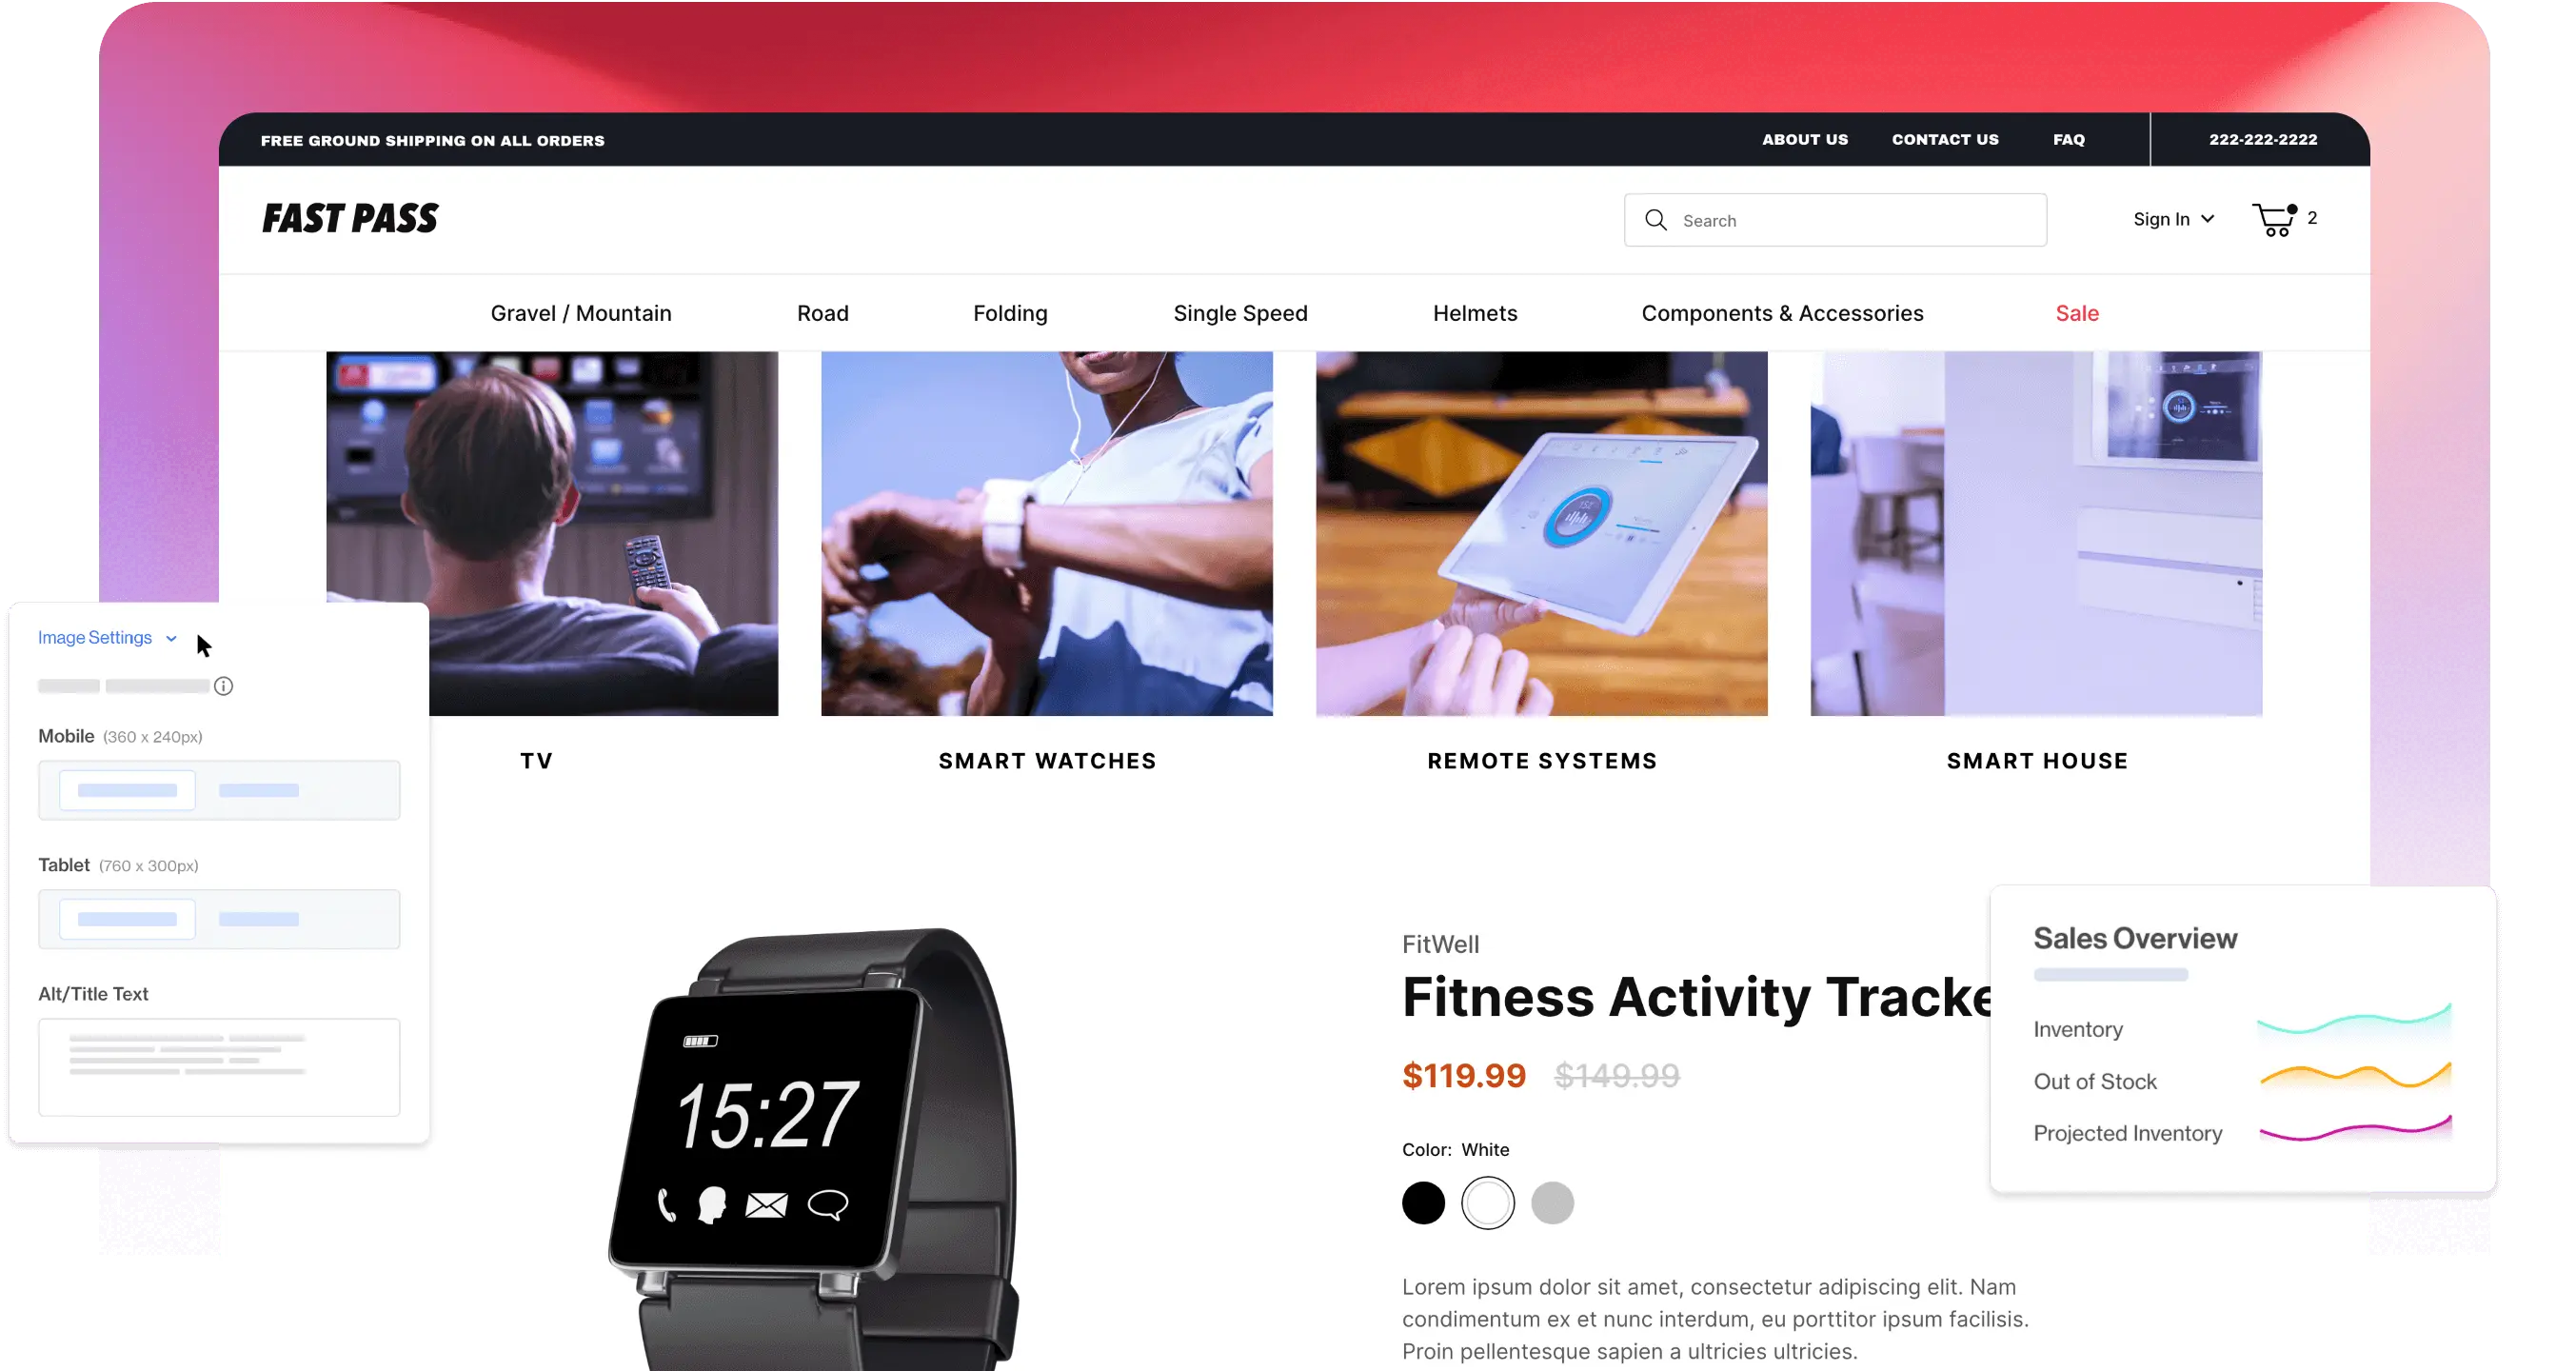Viewport: 2576px width, 1371px height.
Task: Click the Image Settings dropdown chevron
Action: click(x=170, y=637)
